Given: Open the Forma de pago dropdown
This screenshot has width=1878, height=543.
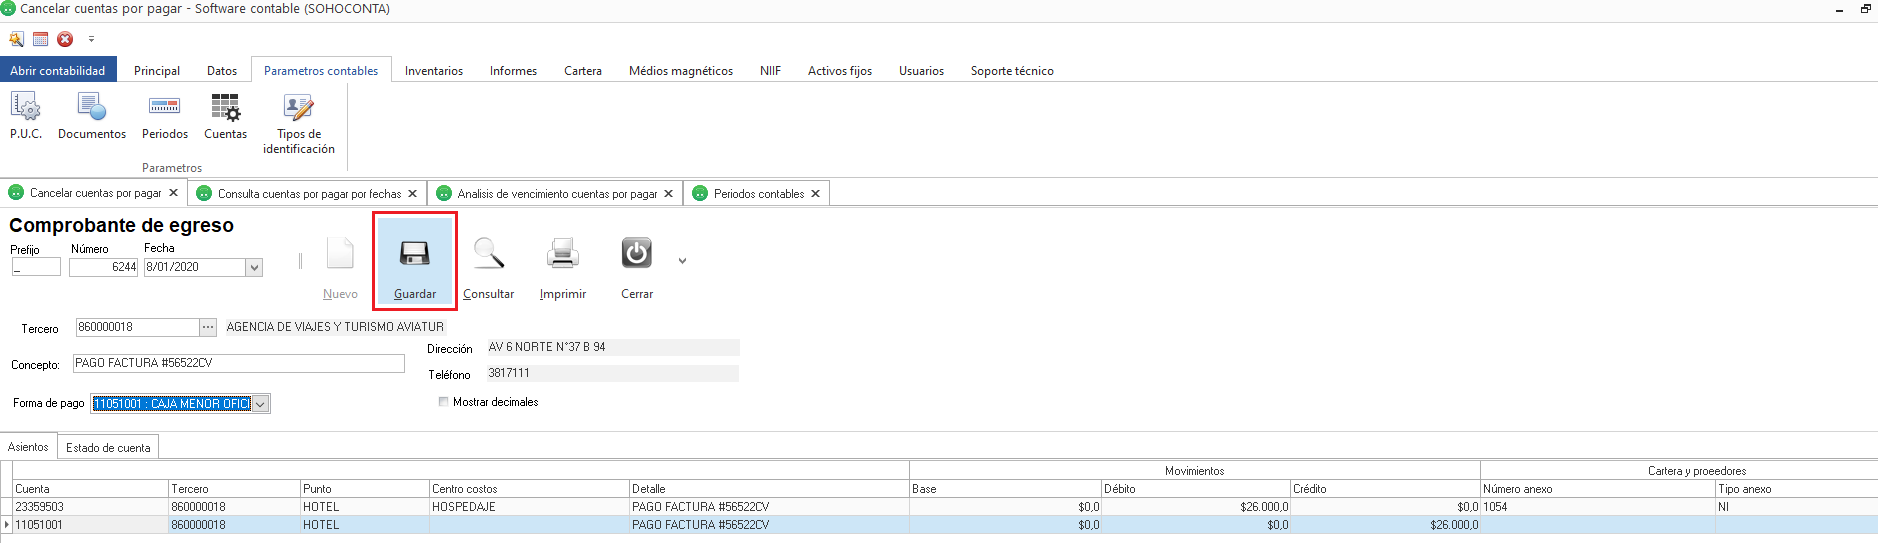Looking at the screenshot, I should pyautogui.click(x=260, y=404).
